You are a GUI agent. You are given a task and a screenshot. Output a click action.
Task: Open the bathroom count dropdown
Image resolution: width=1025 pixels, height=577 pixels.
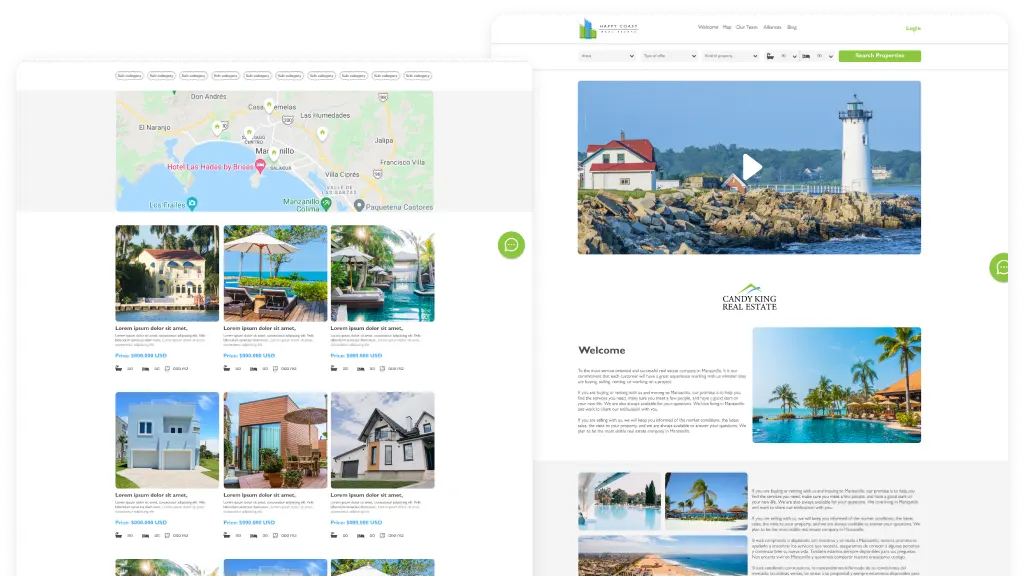point(788,56)
